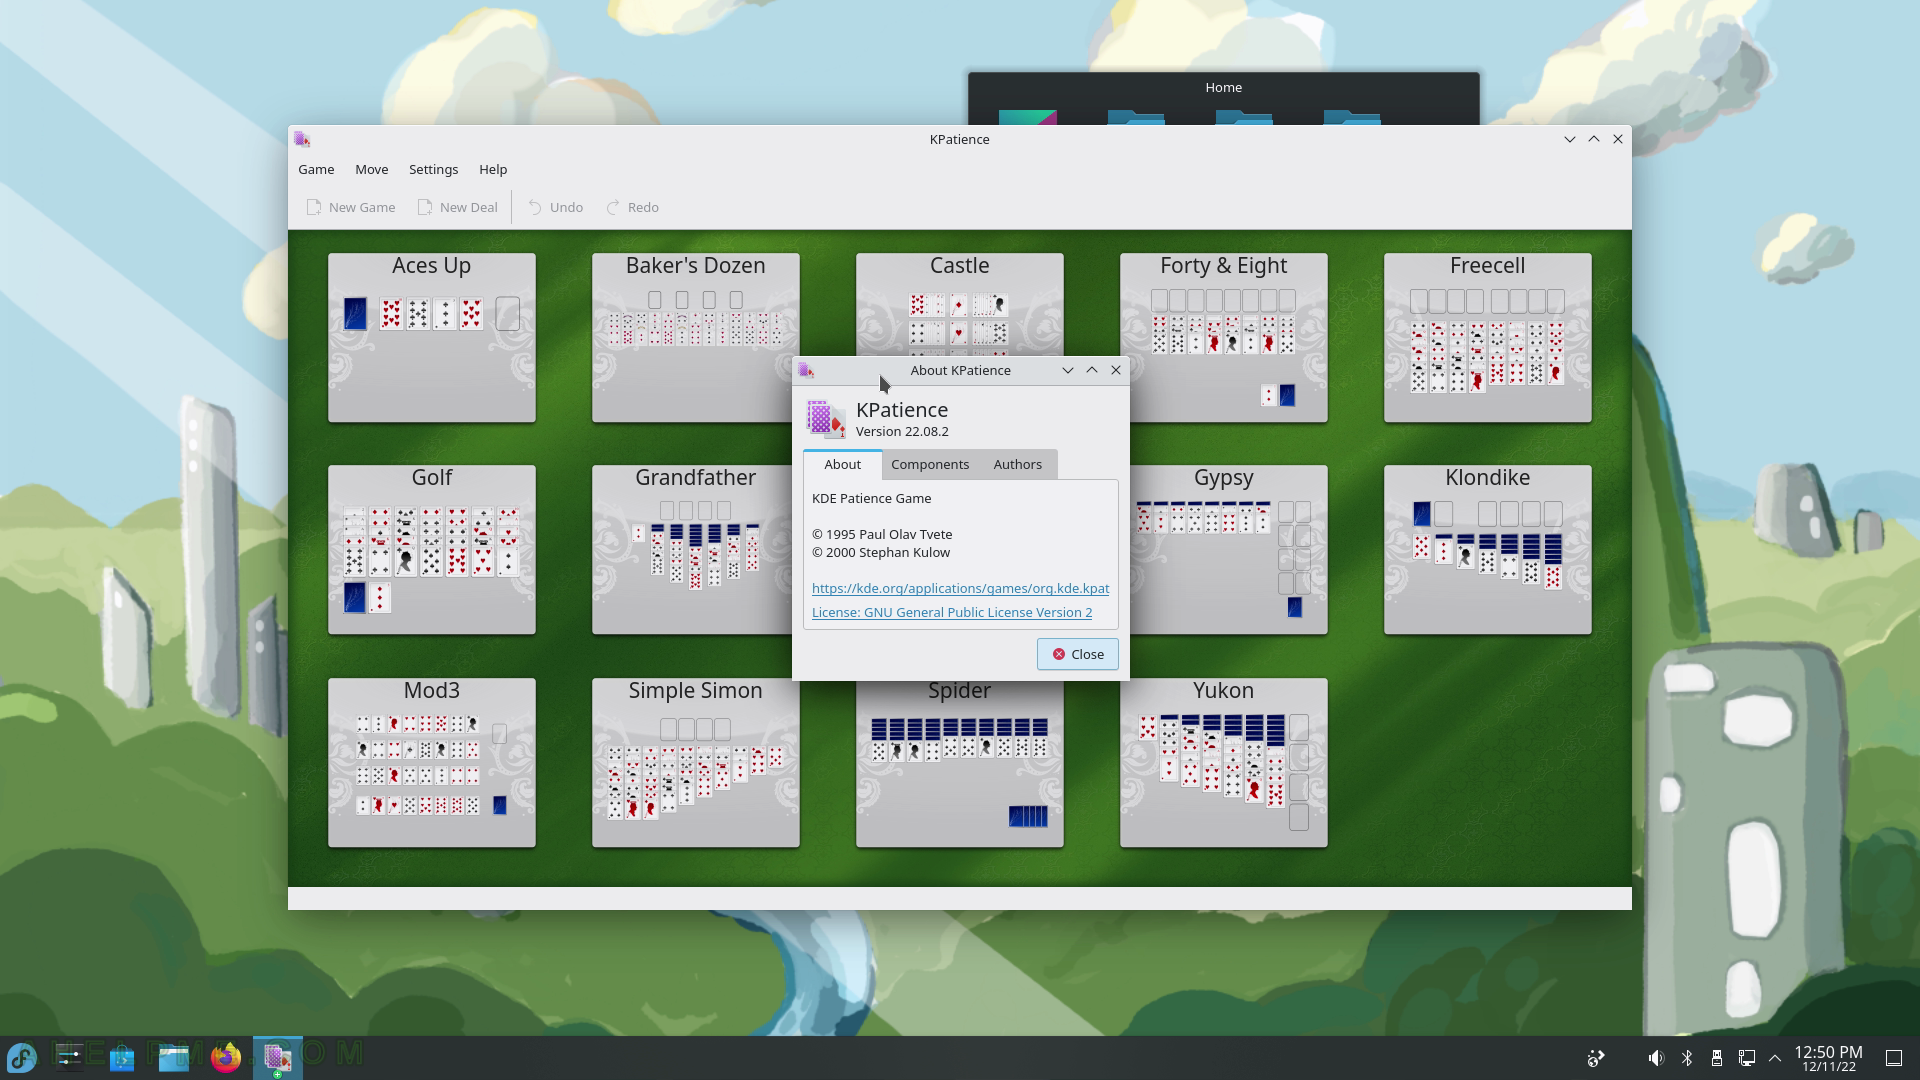Open the Bluetooth tray icon

pyautogui.click(x=1687, y=1058)
